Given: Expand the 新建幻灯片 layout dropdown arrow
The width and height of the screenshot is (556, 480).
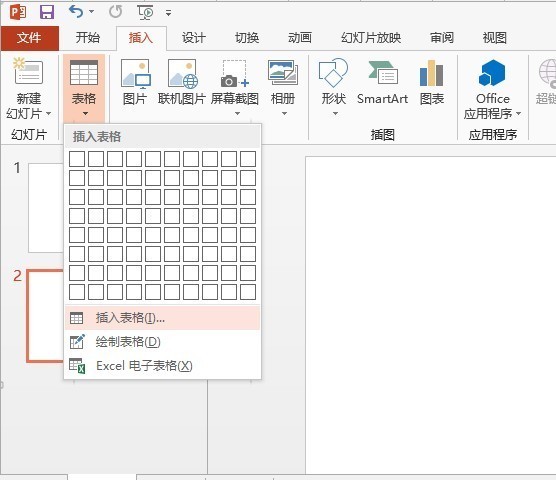Looking at the screenshot, I should click(49, 114).
